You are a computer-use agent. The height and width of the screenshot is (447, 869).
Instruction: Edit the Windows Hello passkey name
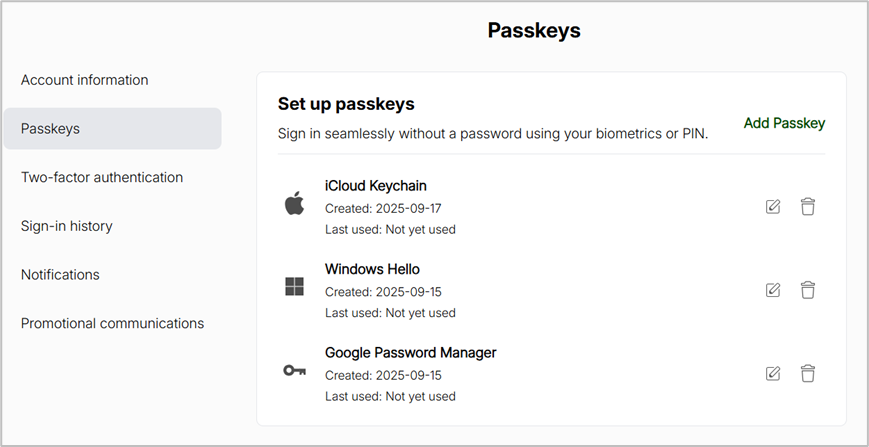(x=772, y=290)
